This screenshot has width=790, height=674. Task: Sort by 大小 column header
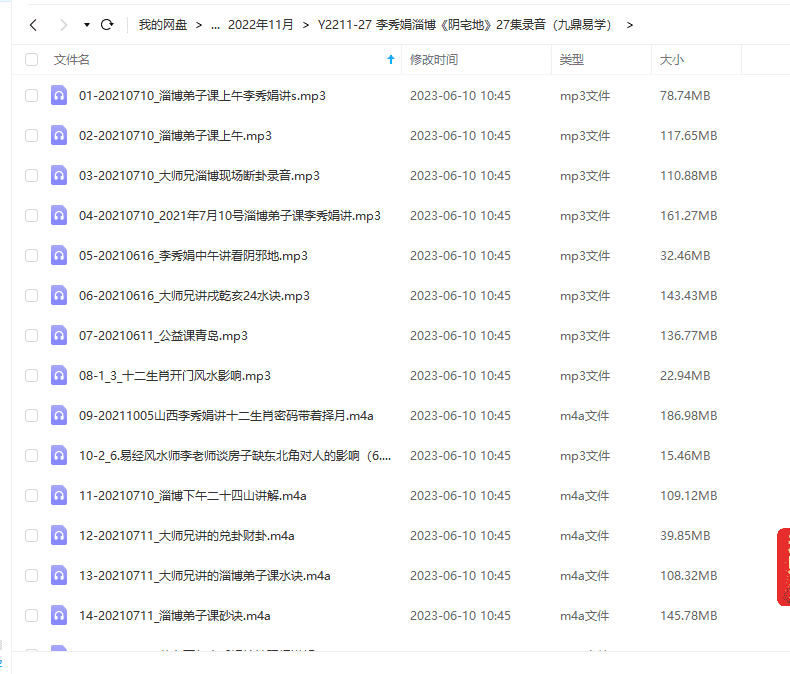pos(672,60)
